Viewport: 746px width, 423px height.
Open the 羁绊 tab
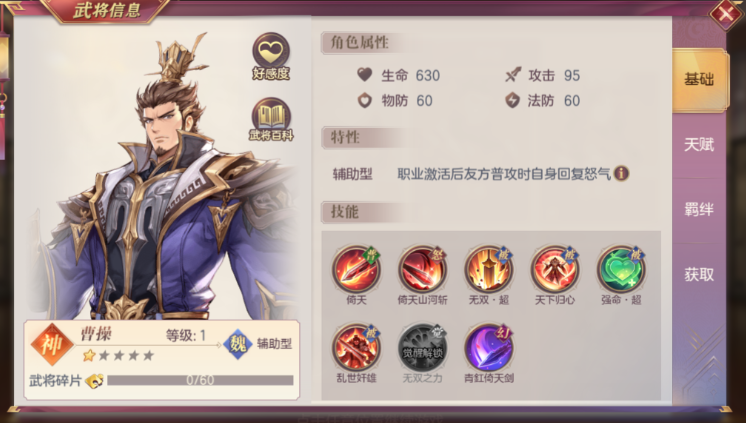pyautogui.click(x=699, y=209)
